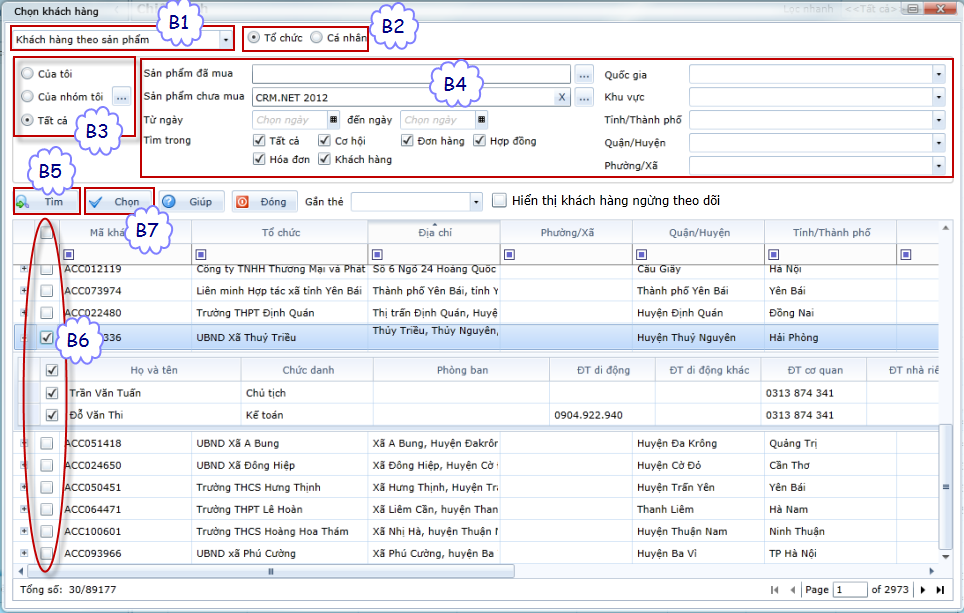Open the Khách hàng theo sản phẩm dropdown
Viewport: 964px width, 613px height.
tap(226, 39)
